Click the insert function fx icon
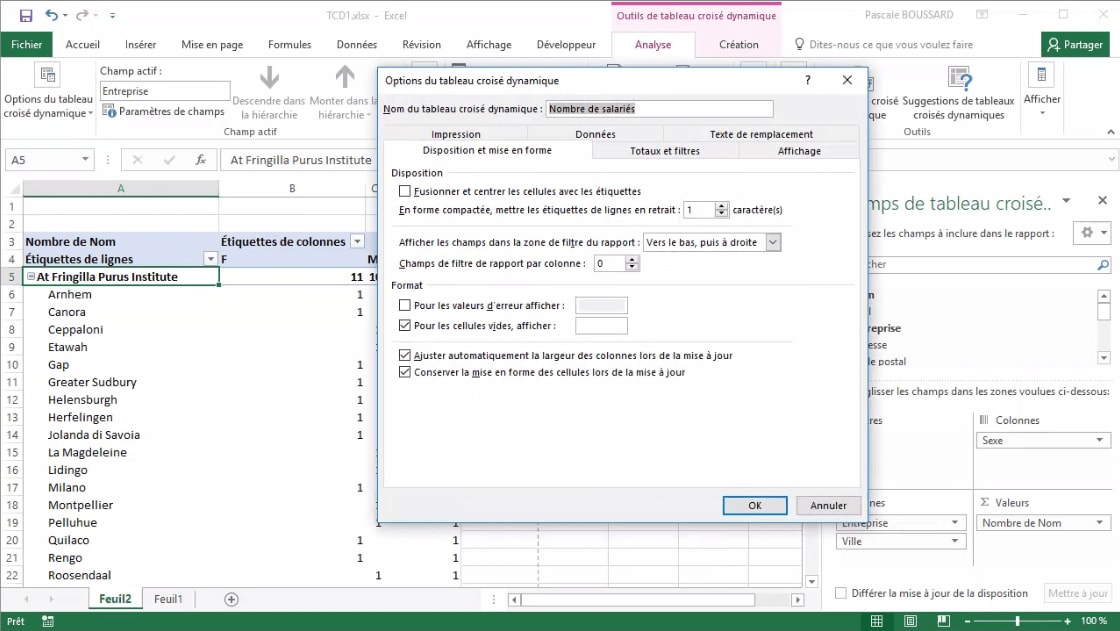The image size is (1120, 631). [201, 160]
